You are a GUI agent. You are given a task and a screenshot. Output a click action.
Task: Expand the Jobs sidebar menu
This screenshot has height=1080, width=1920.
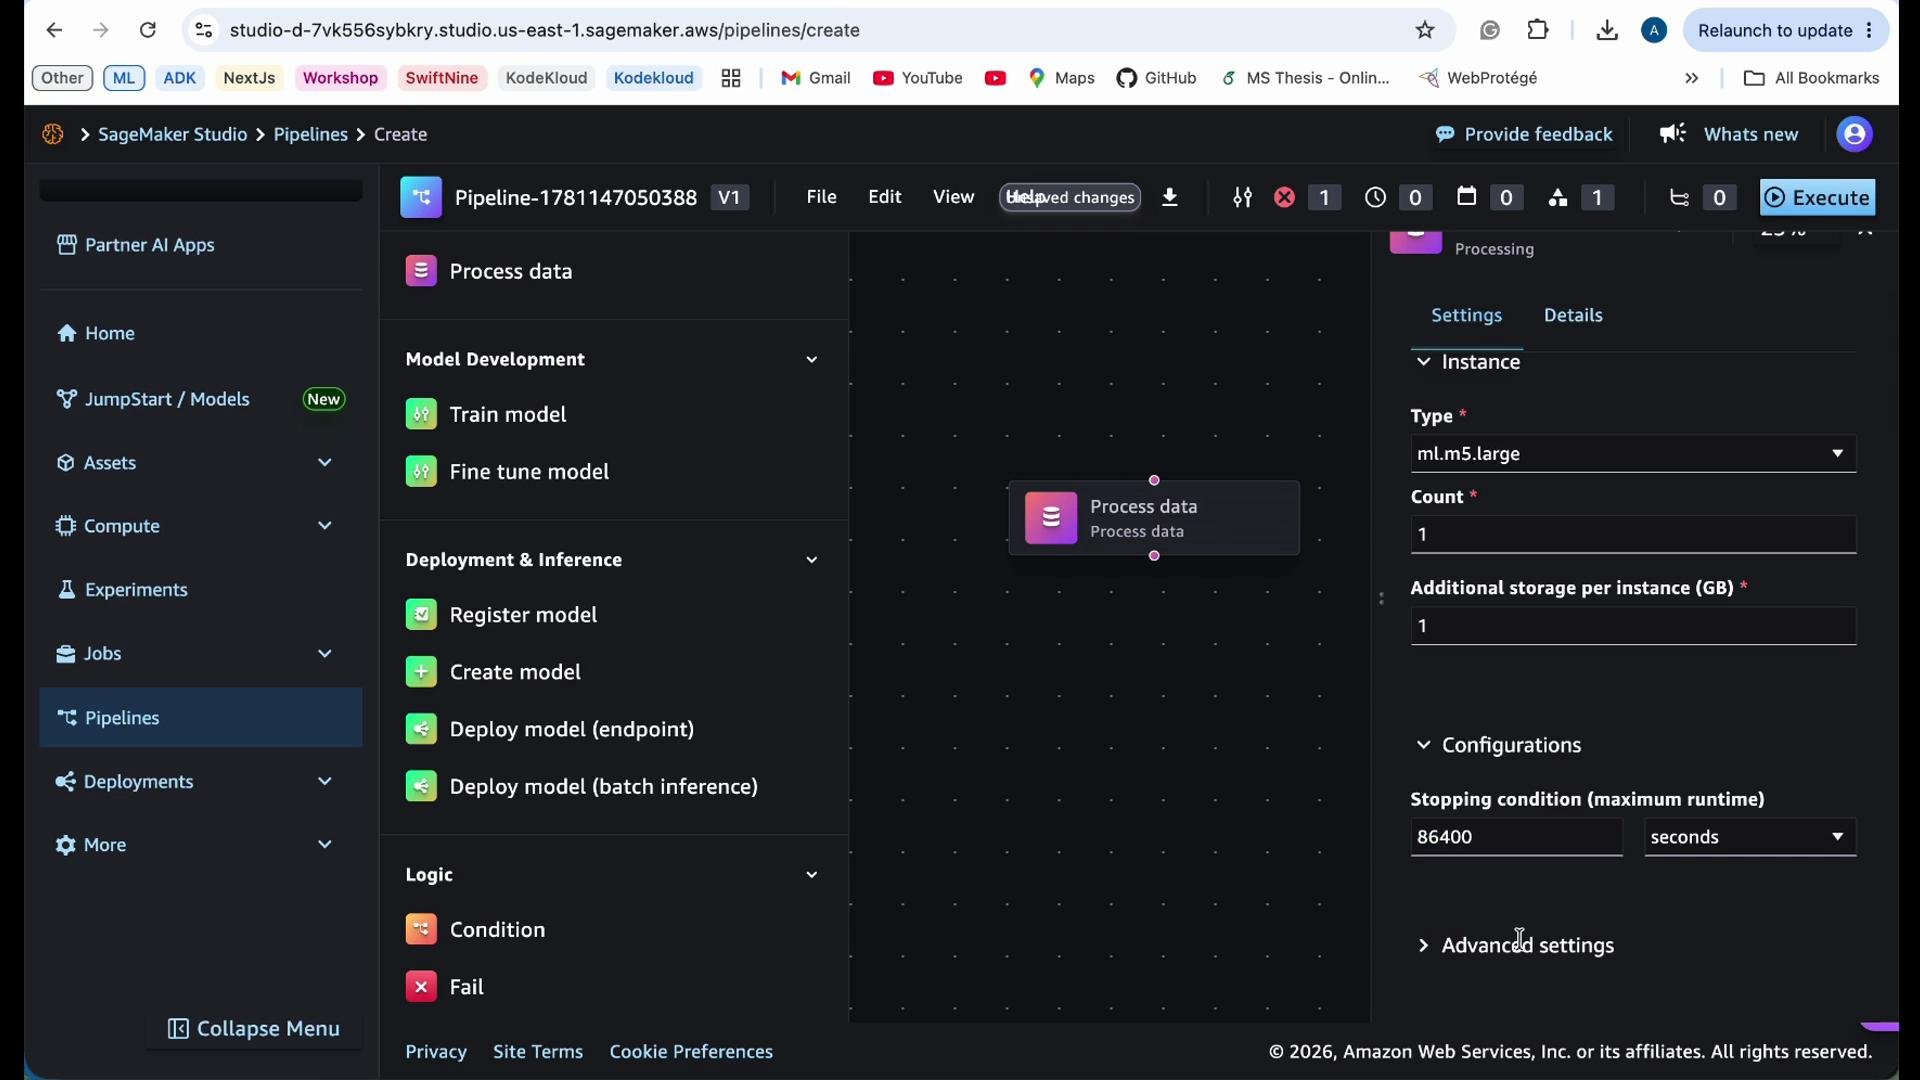[x=324, y=654]
